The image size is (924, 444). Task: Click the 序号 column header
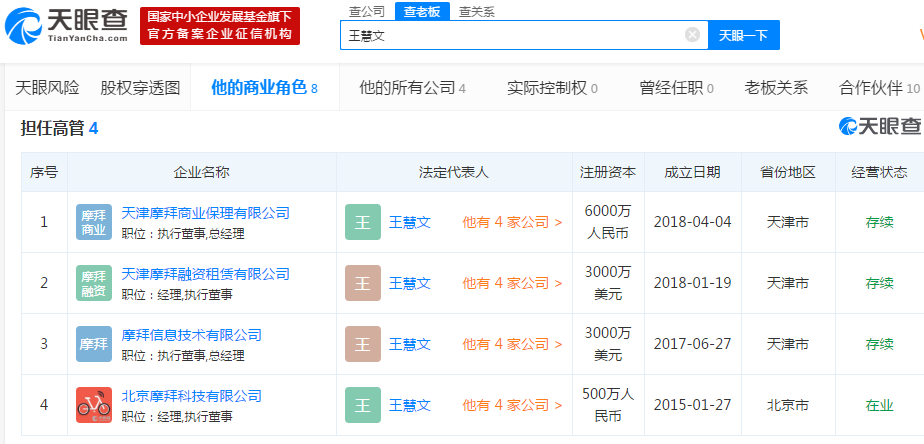tap(44, 172)
